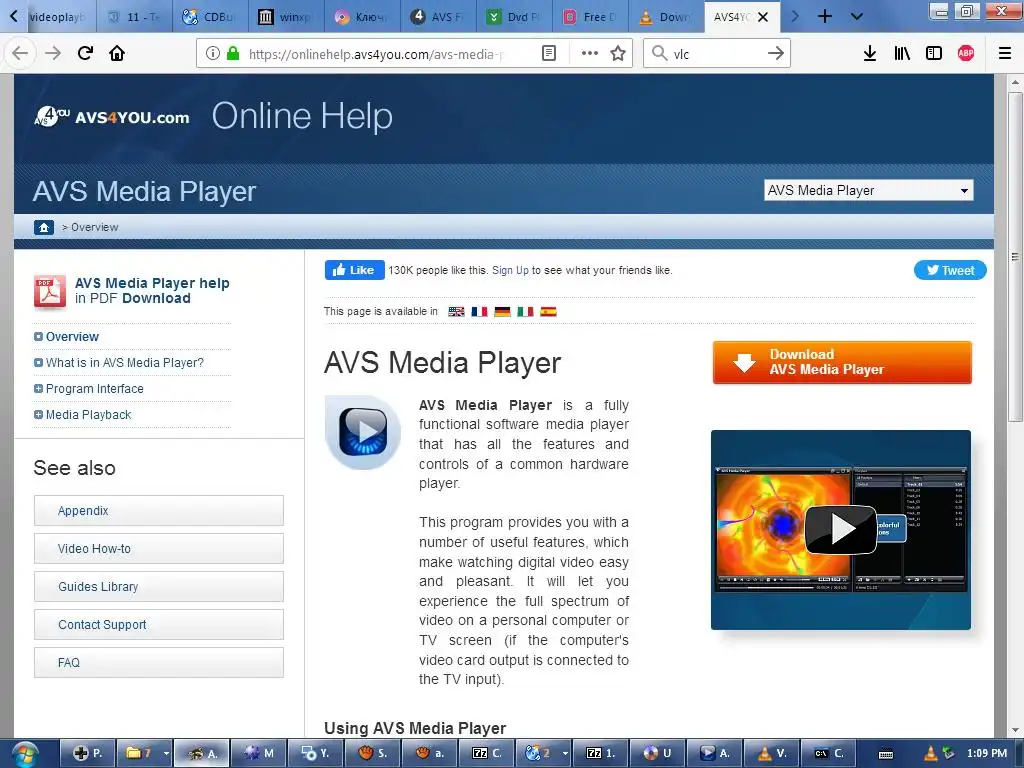Image resolution: width=1024 pixels, height=768 pixels.
Task: Open the command prompt taskbar item
Action: click(828, 754)
